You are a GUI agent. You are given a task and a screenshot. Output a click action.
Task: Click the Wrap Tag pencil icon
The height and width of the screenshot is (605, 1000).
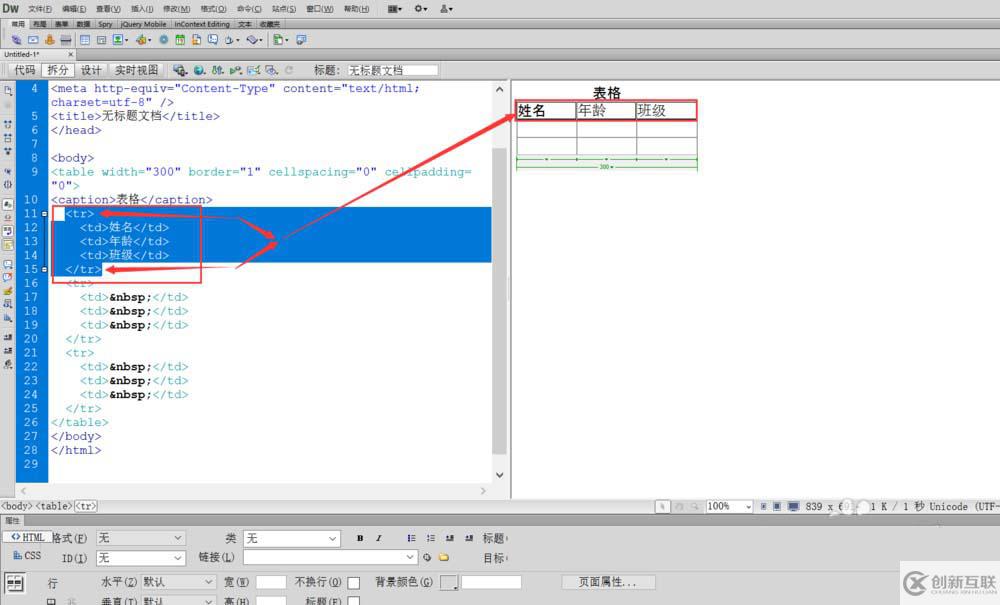[x=8, y=291]
